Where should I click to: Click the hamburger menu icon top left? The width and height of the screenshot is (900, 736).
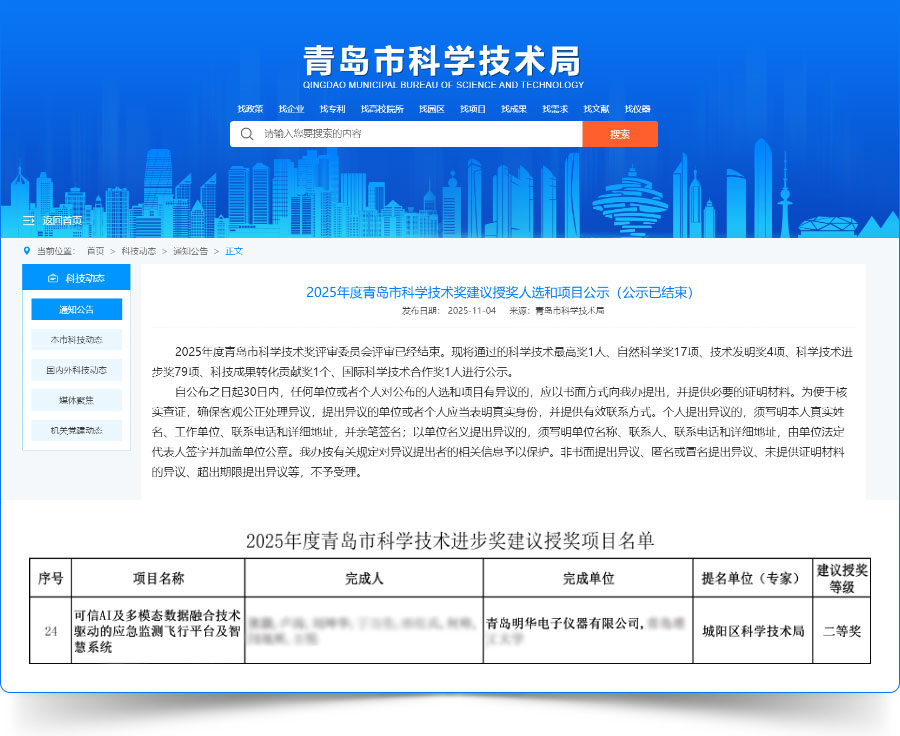[x=29, y=221]
